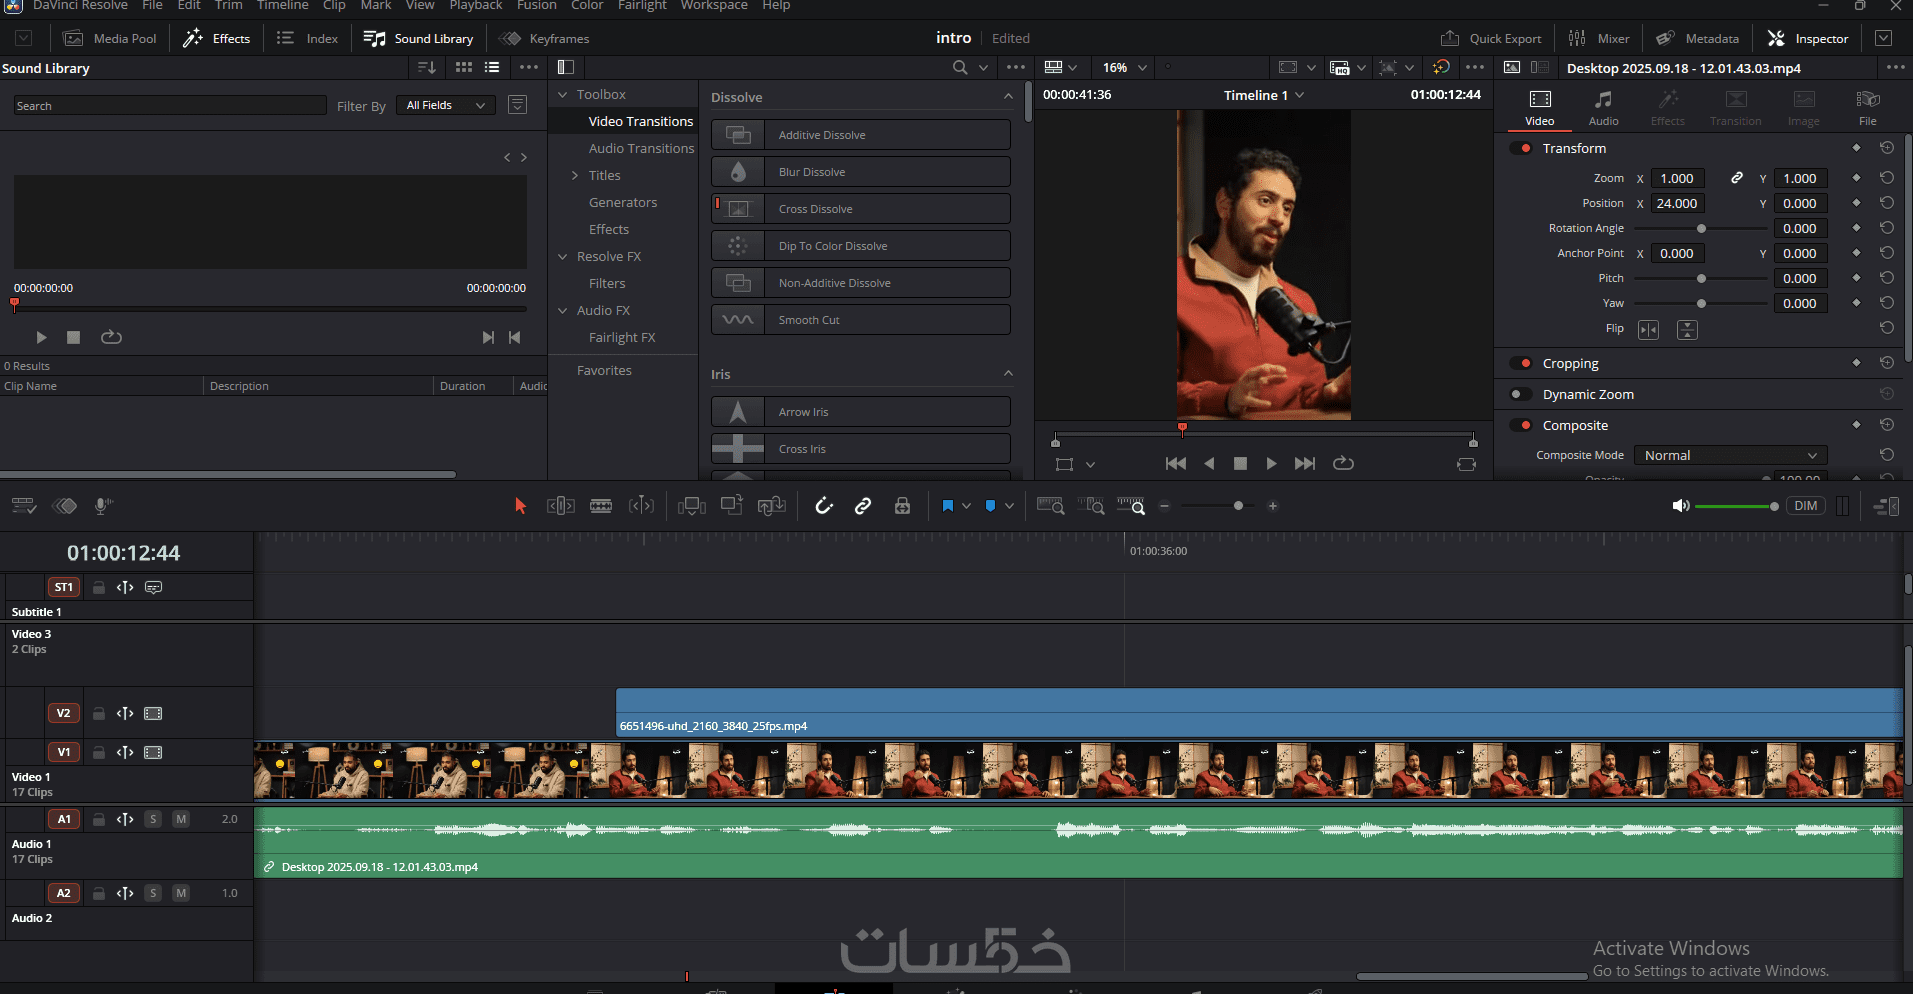Mute output with the speaker icon
Image resolution: width=1913 pixels, height=994 pixels.
1681,506
